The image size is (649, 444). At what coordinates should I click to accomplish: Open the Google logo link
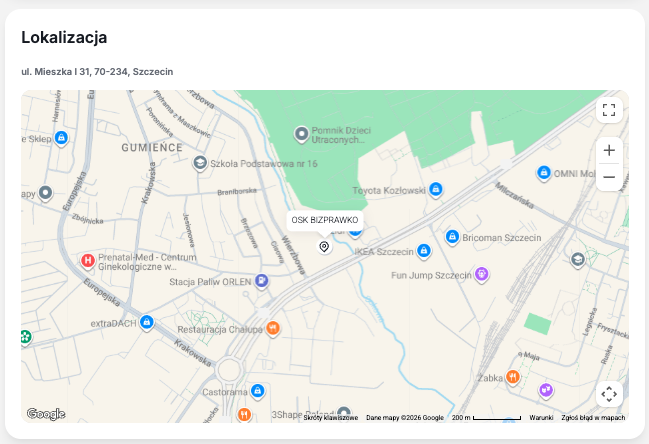(45, 414)
